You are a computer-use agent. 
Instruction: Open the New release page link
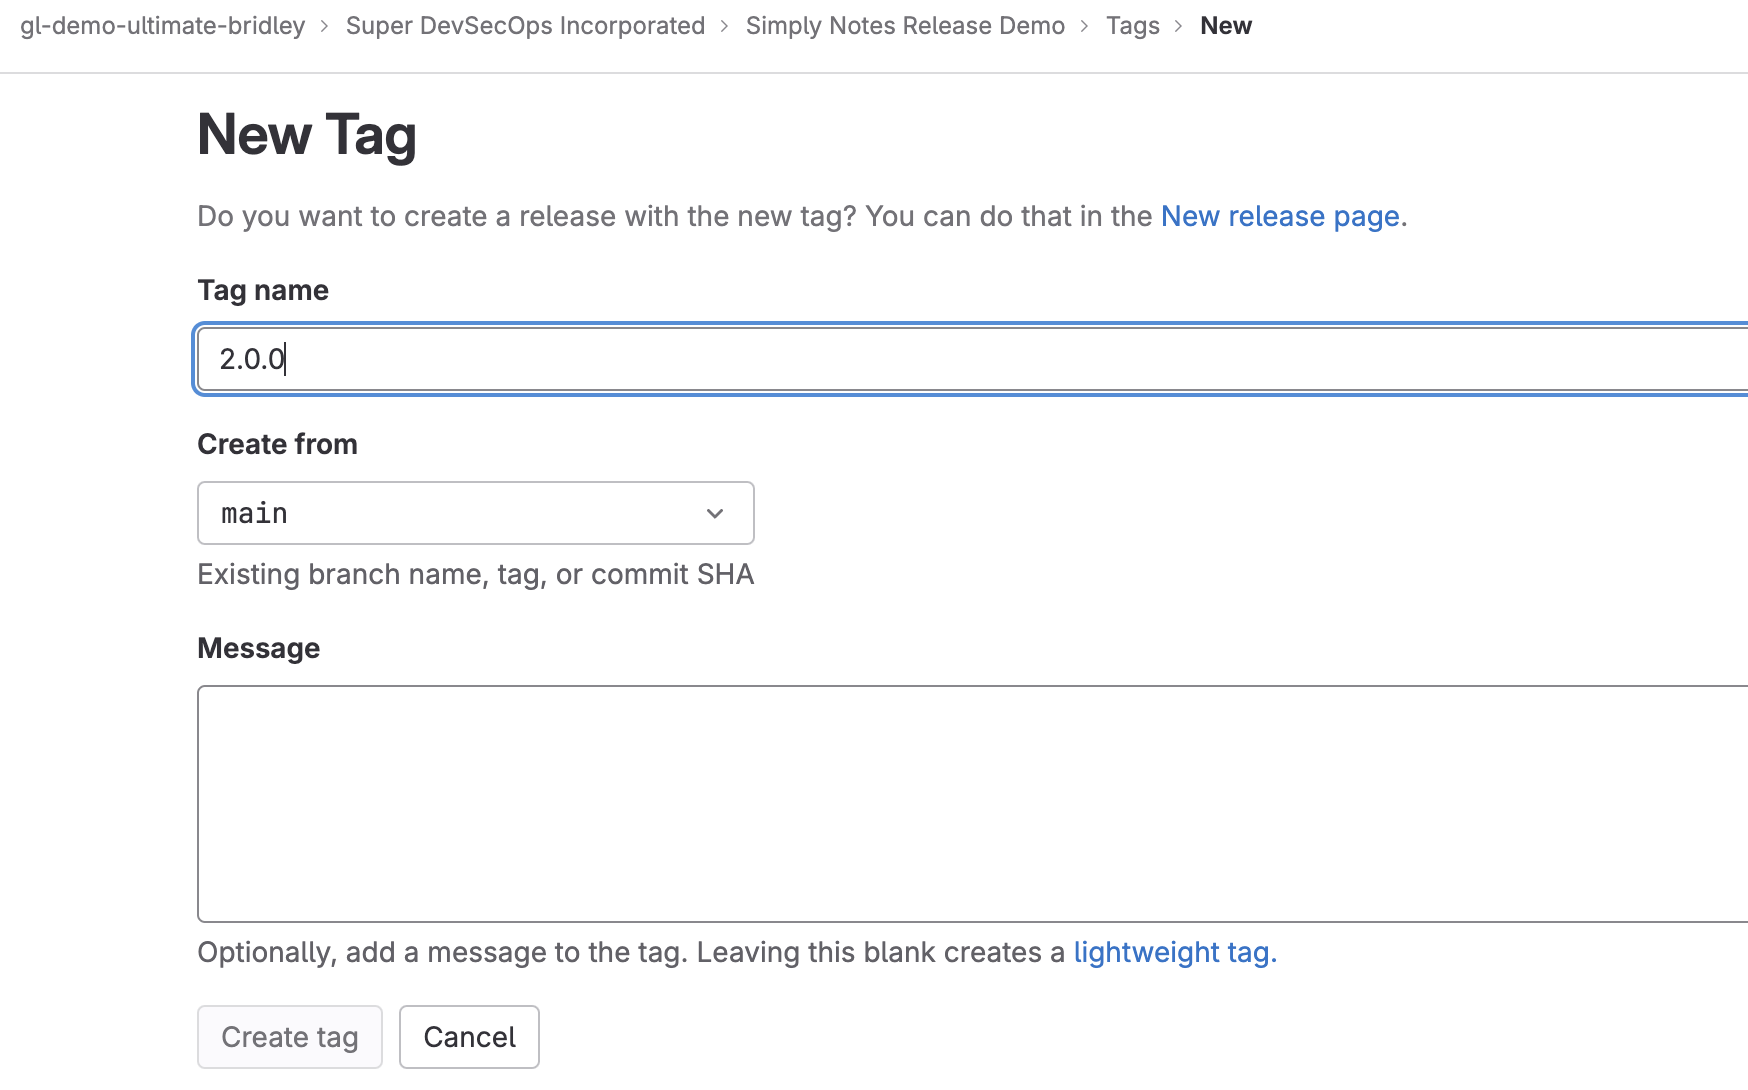tap(1280, 216)
